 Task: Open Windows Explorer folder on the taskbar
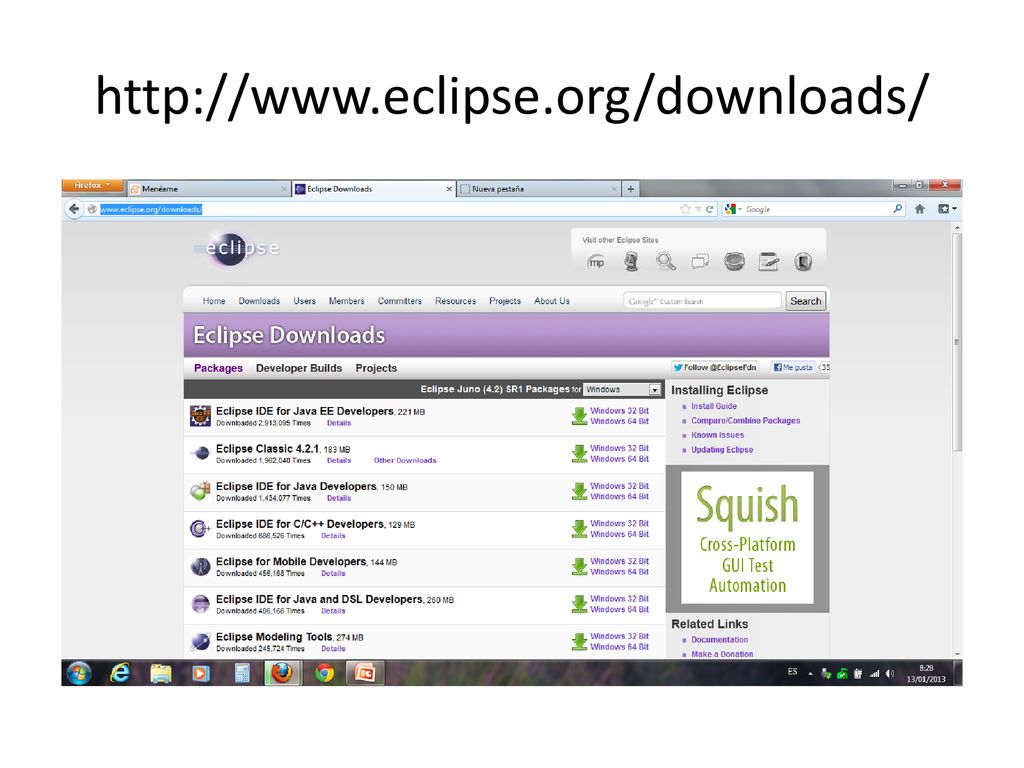click(161, 673)
